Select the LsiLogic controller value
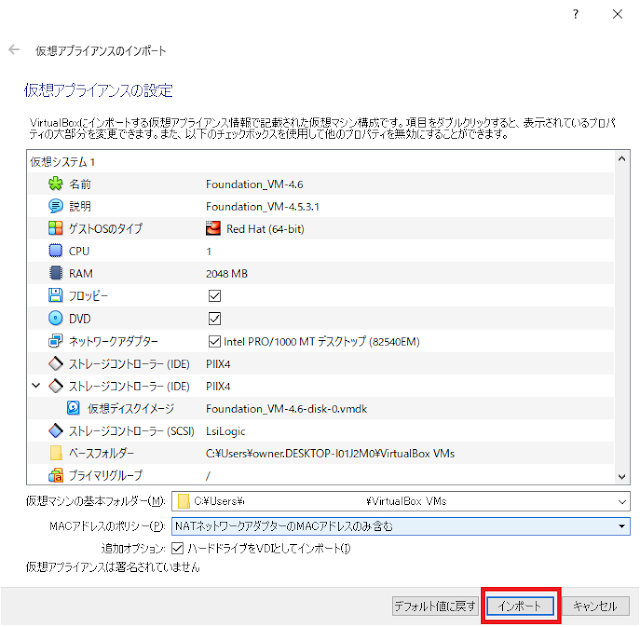The image size is (640, 627). point(225,431)
